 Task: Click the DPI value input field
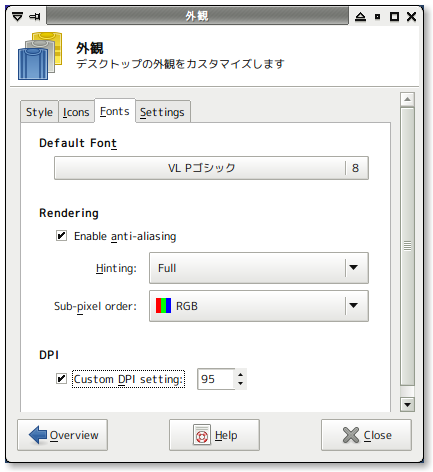216,379
